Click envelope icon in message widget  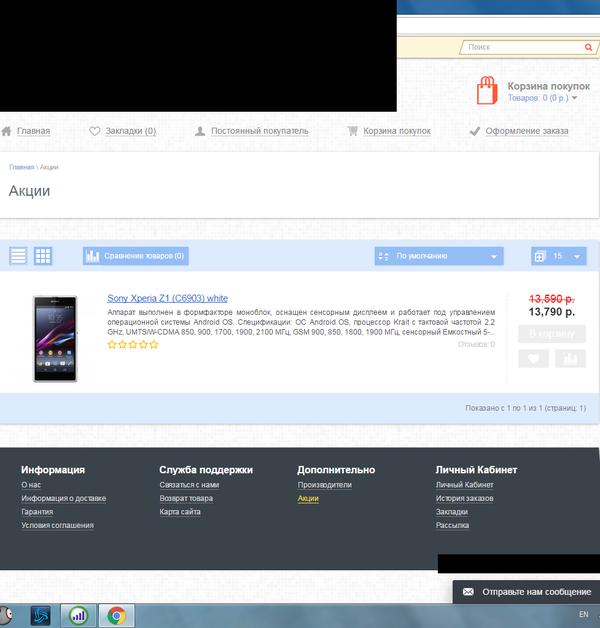coord(467,592)
